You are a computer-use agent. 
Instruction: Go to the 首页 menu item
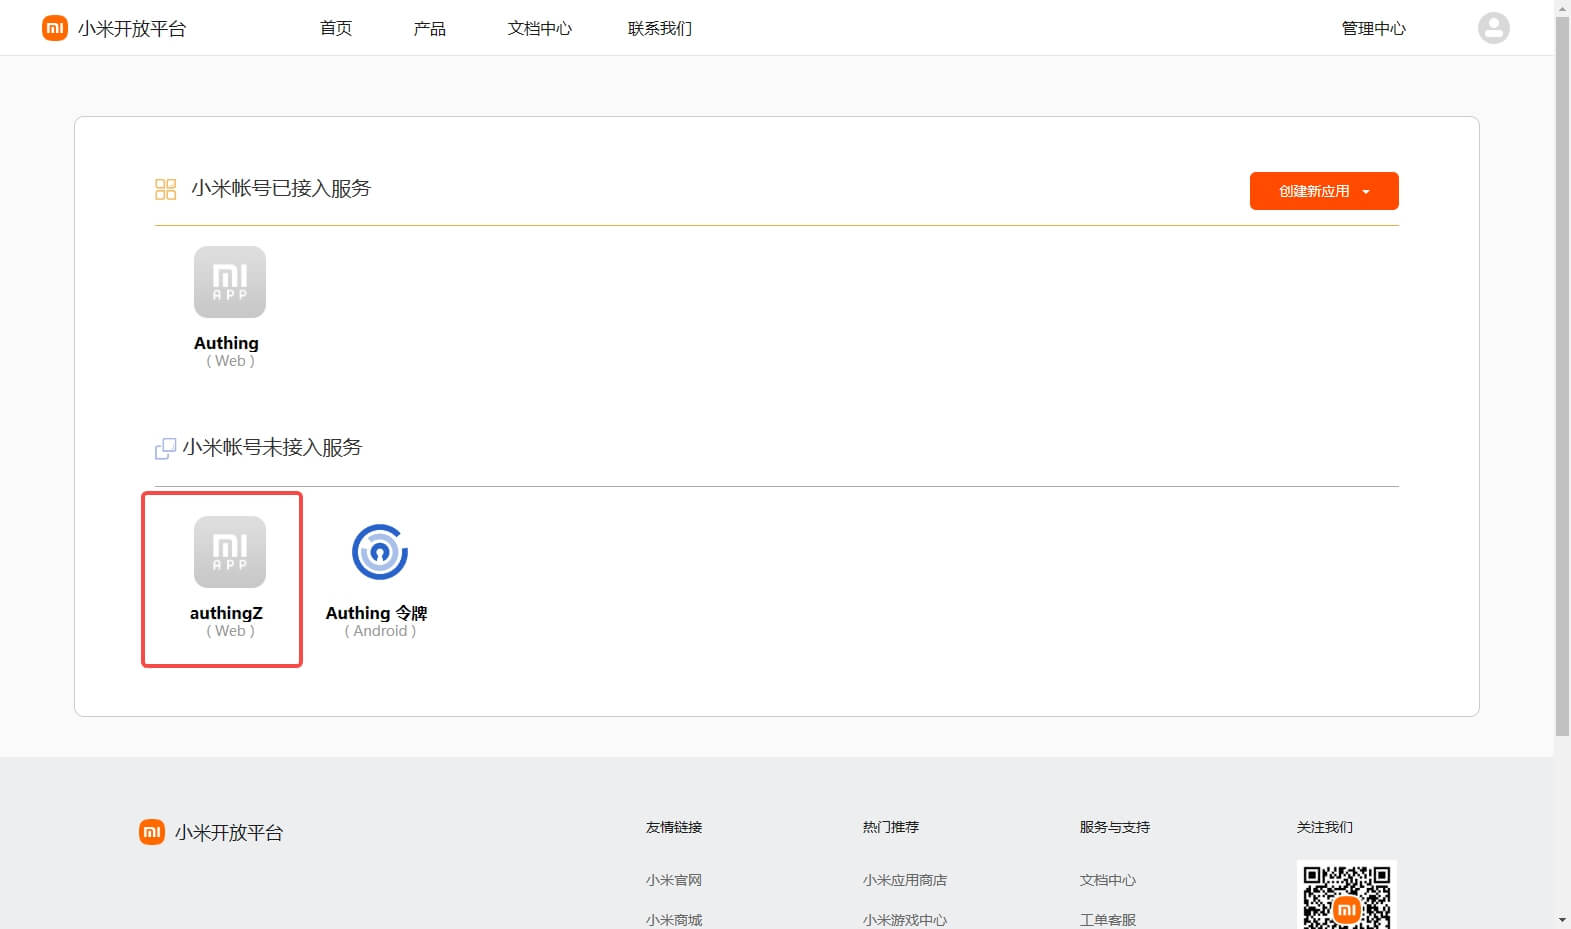click(x=336, y=28)
